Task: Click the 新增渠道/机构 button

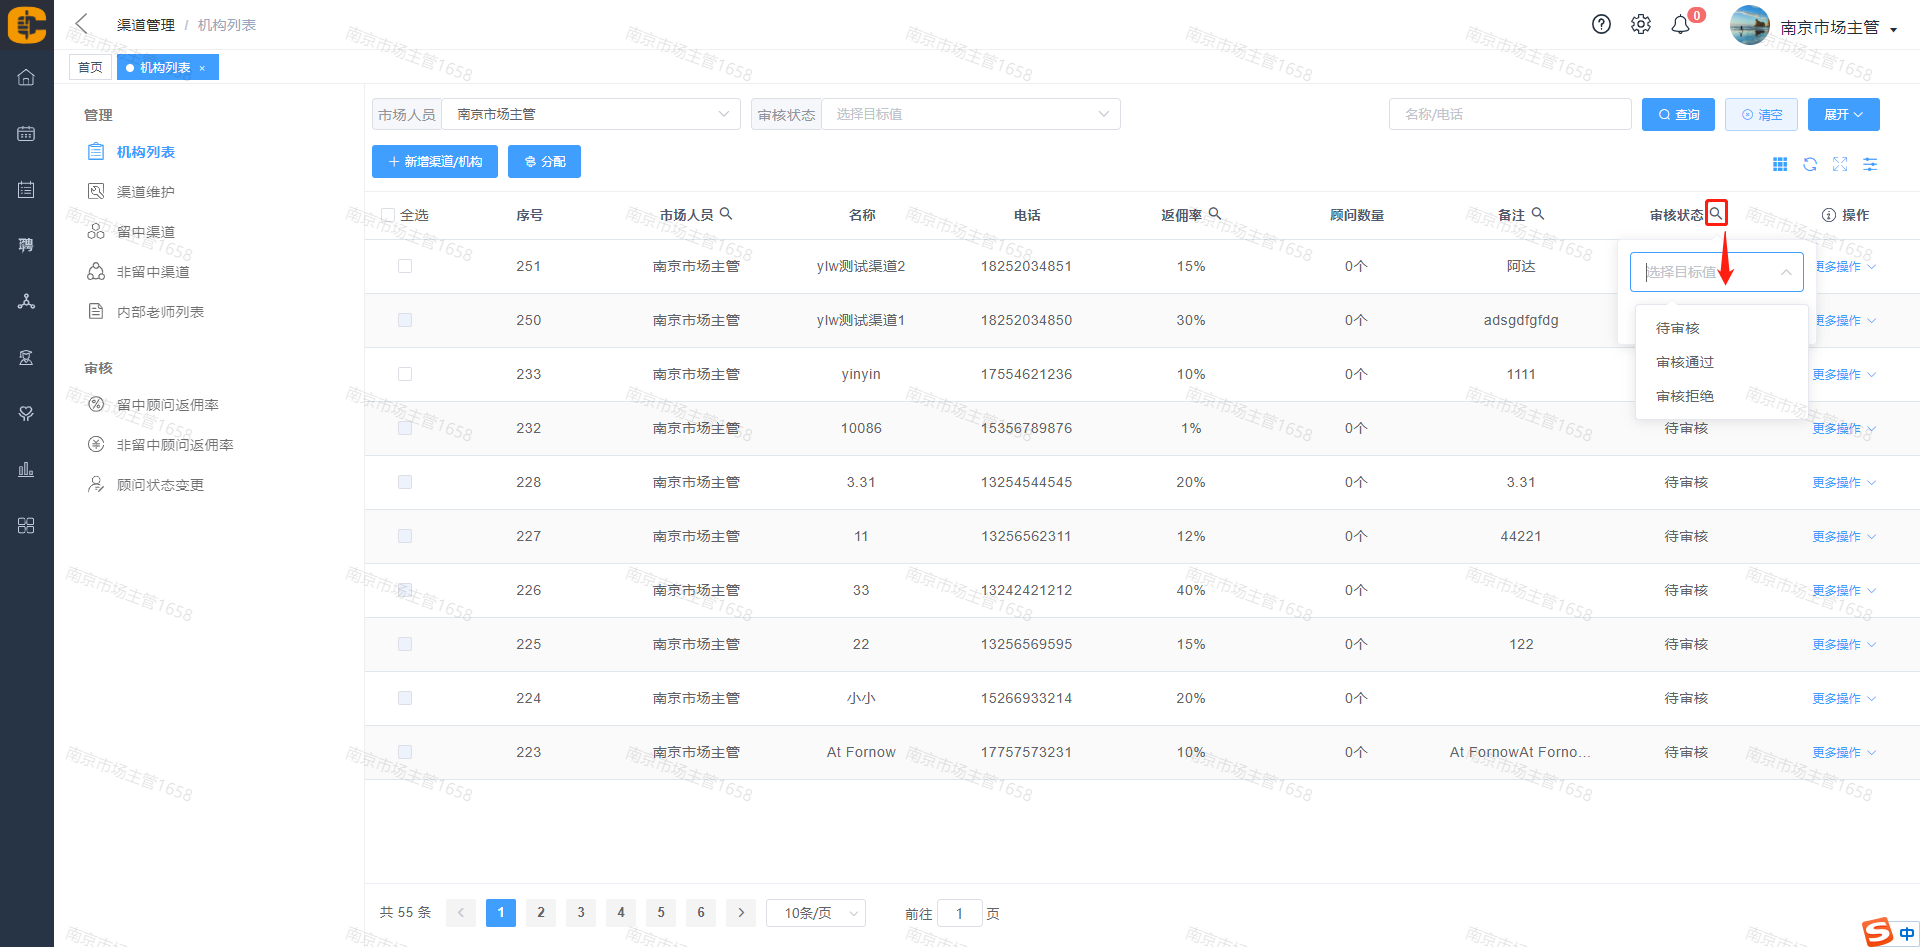Action: [x=435, y=161]
